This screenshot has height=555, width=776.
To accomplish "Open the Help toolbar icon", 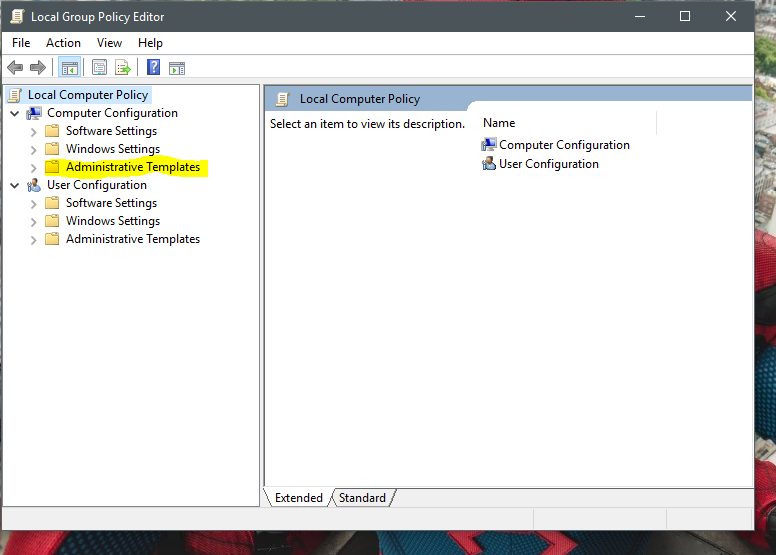I will tap(153, 67).
